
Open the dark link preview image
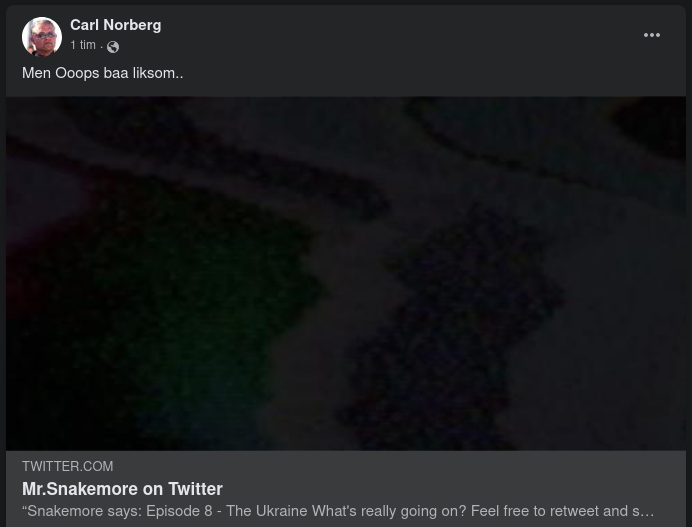(x=346, y=273)
